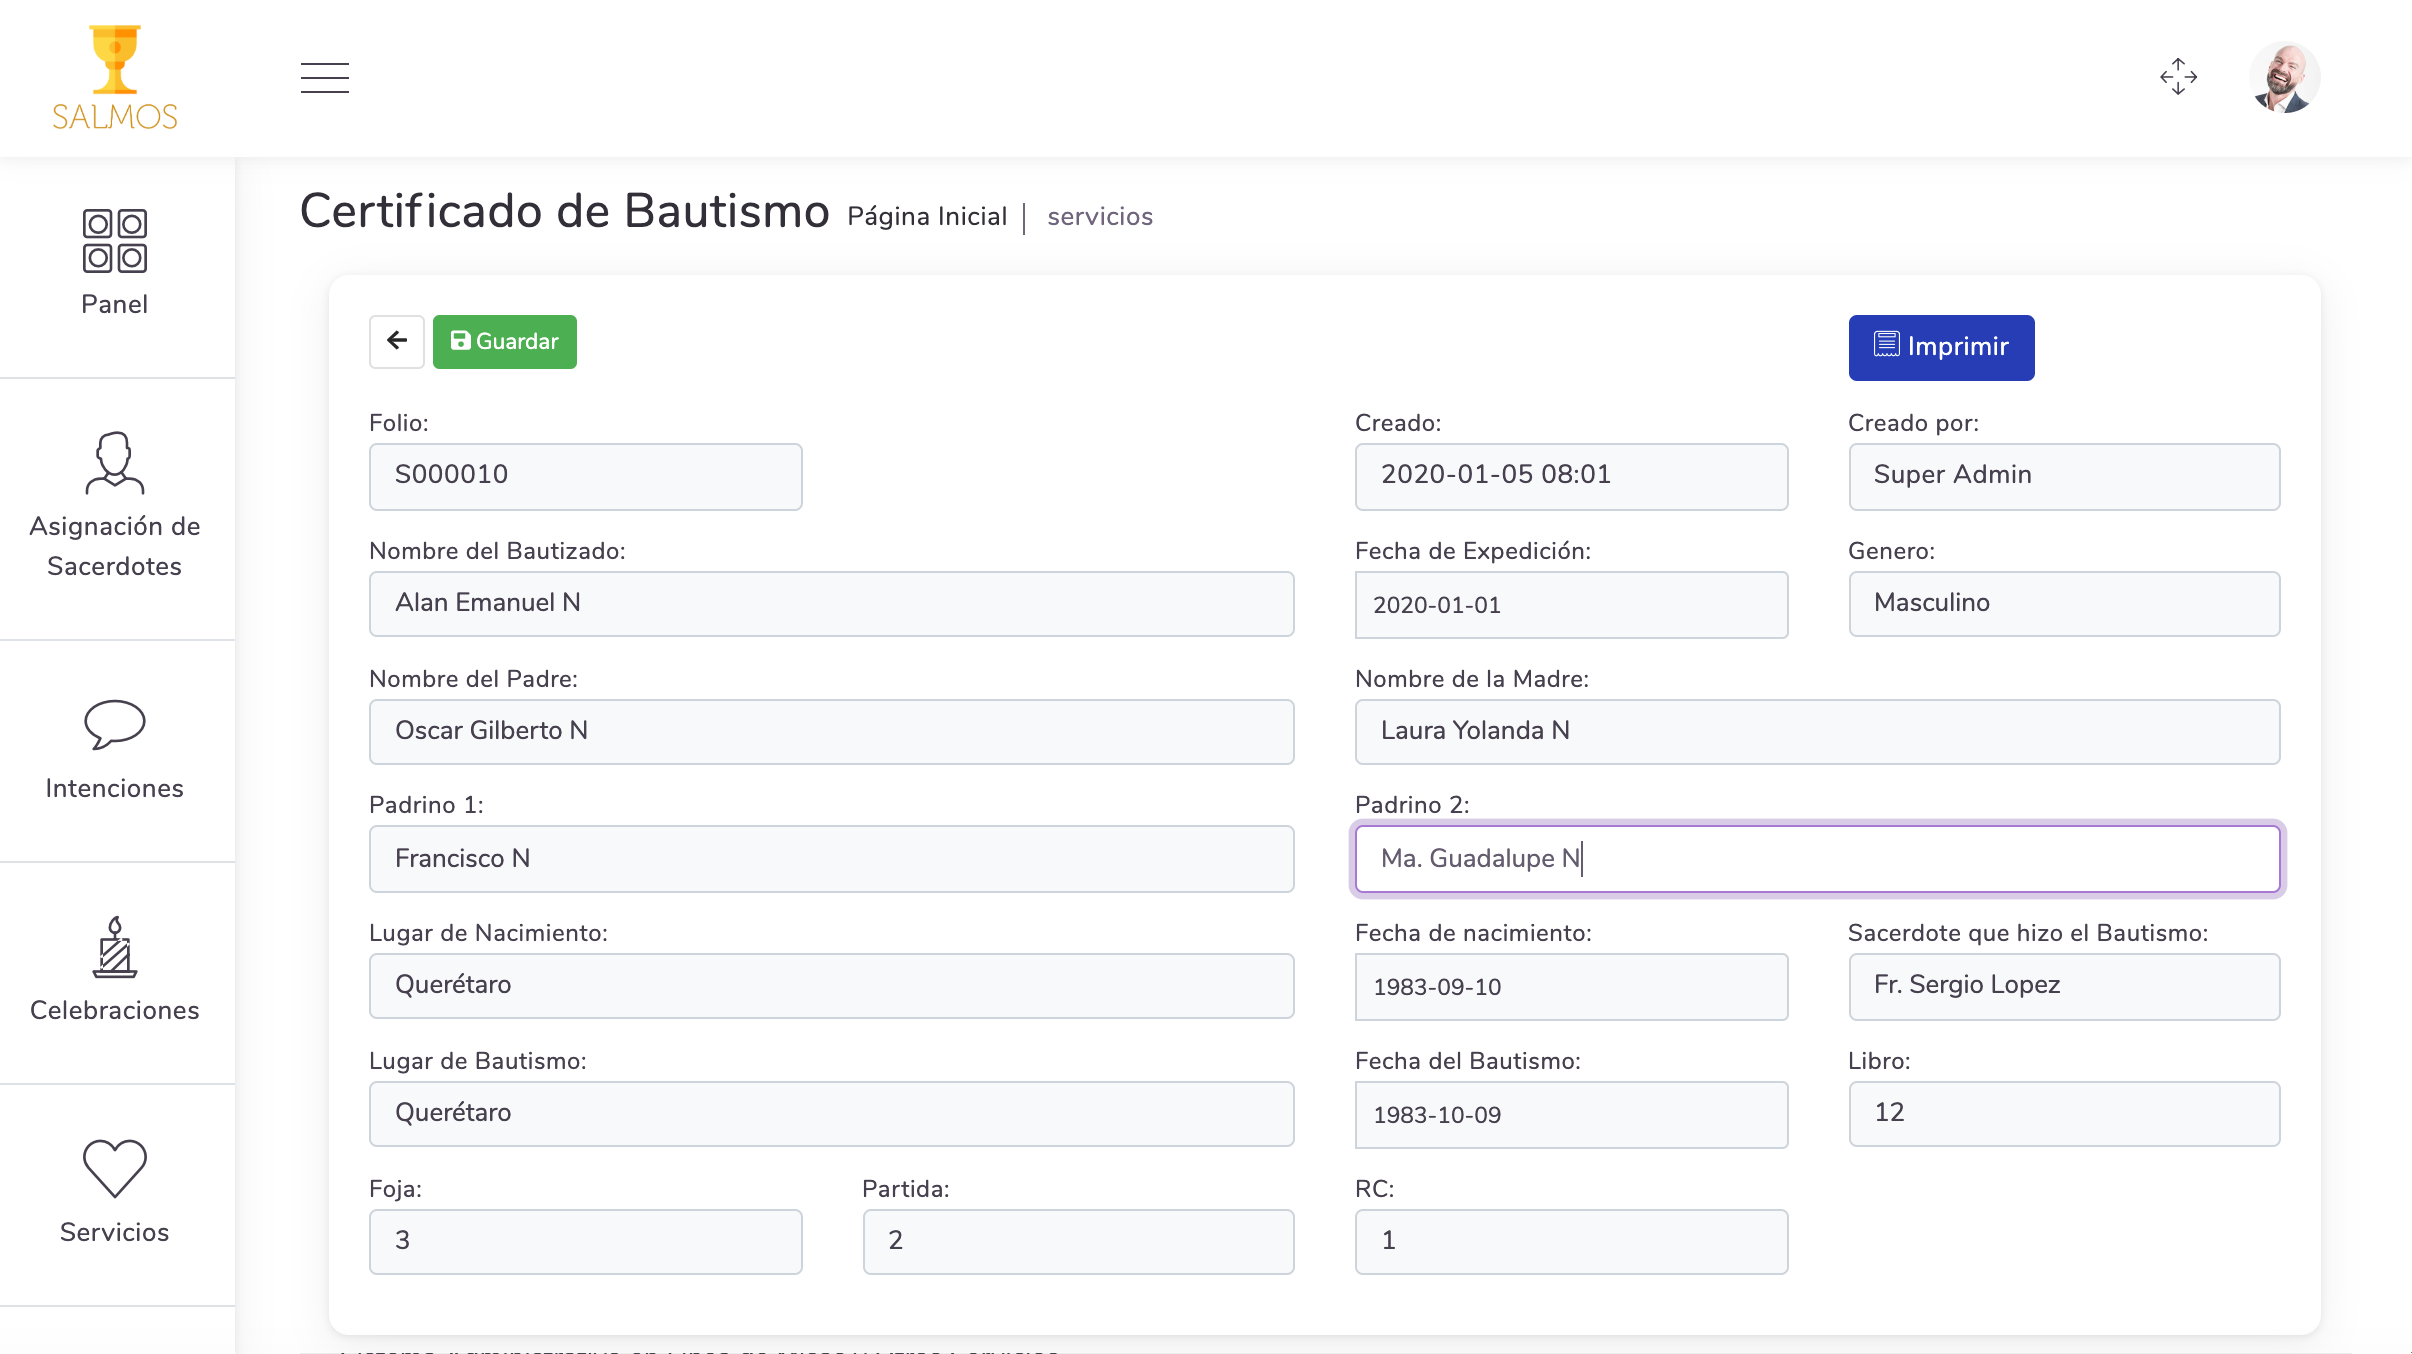The image size is (2412, 1354).
Task: Click the SALMOS chalice logo
Action: click(115, 78)
